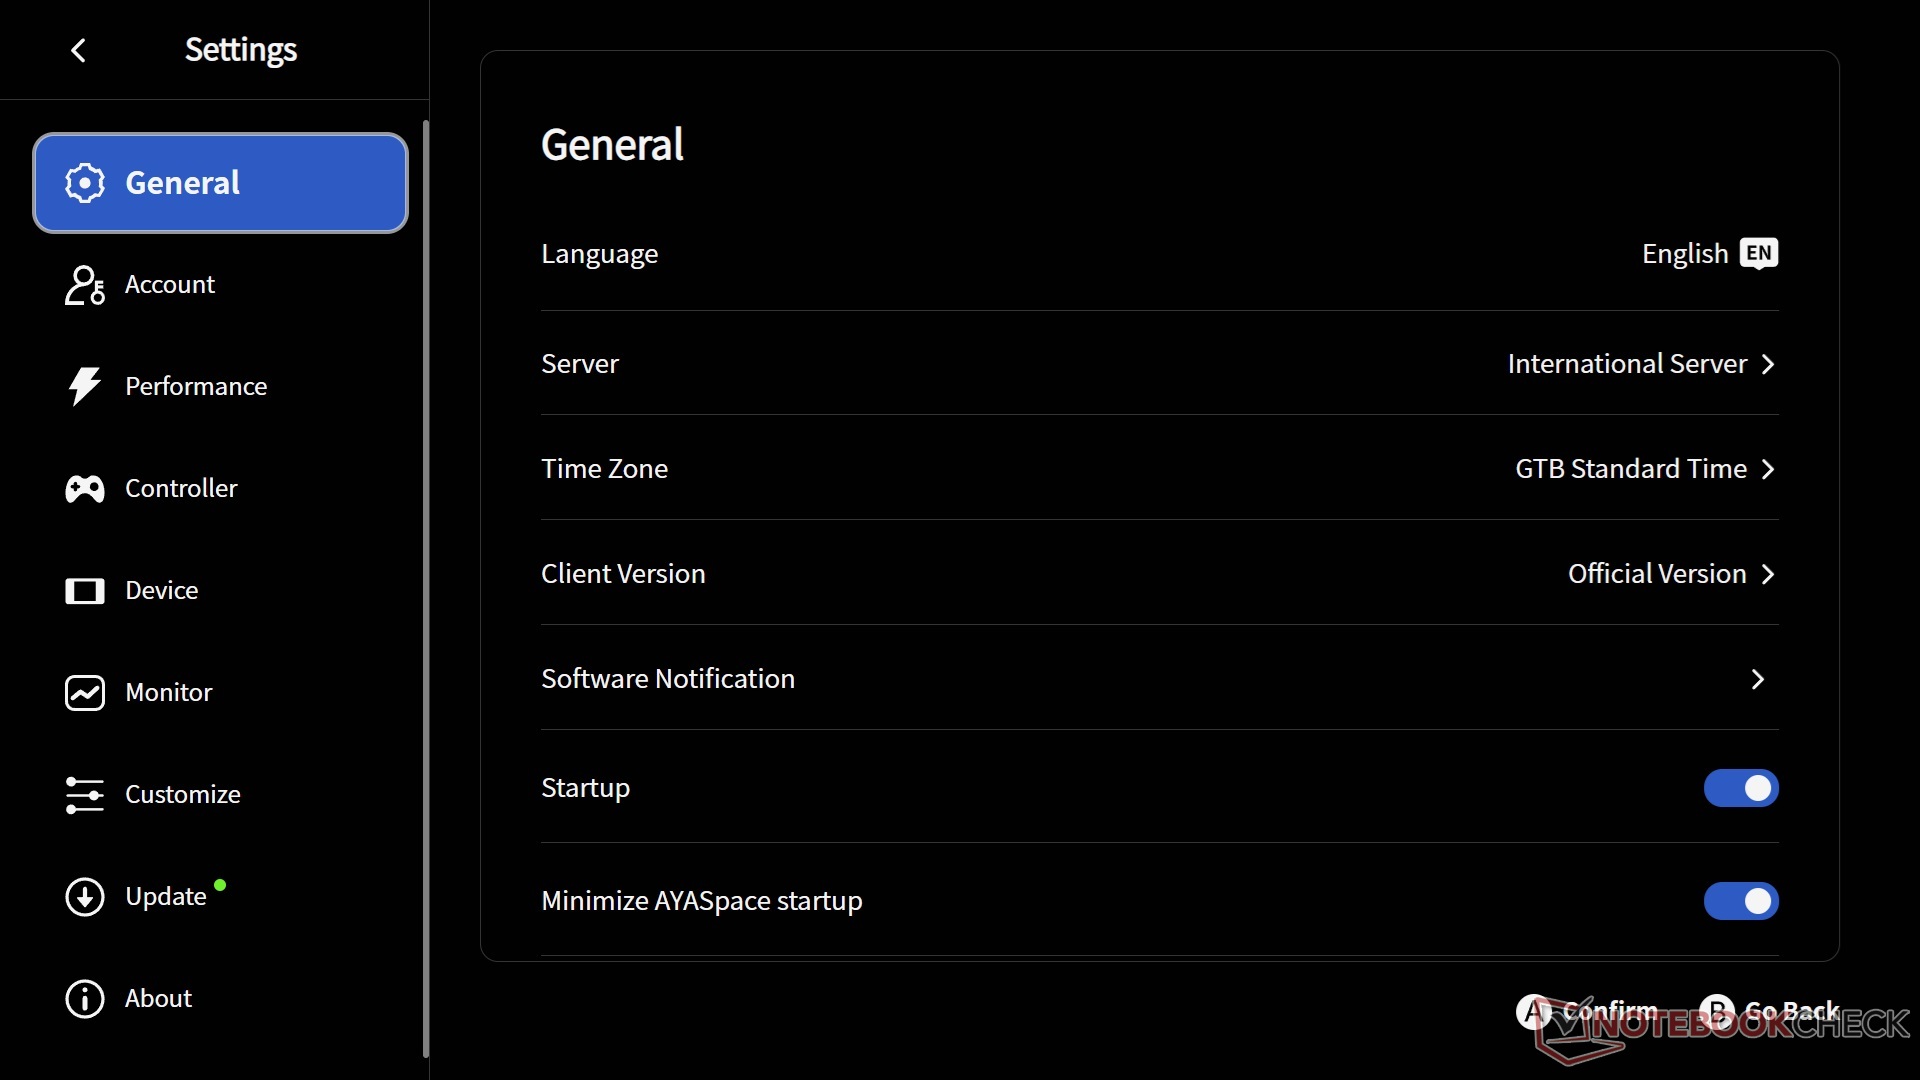Viewport: 1920px width, 1080px height.
Task: Click the Customize sliders icon
Action: [x=85, y=795]
